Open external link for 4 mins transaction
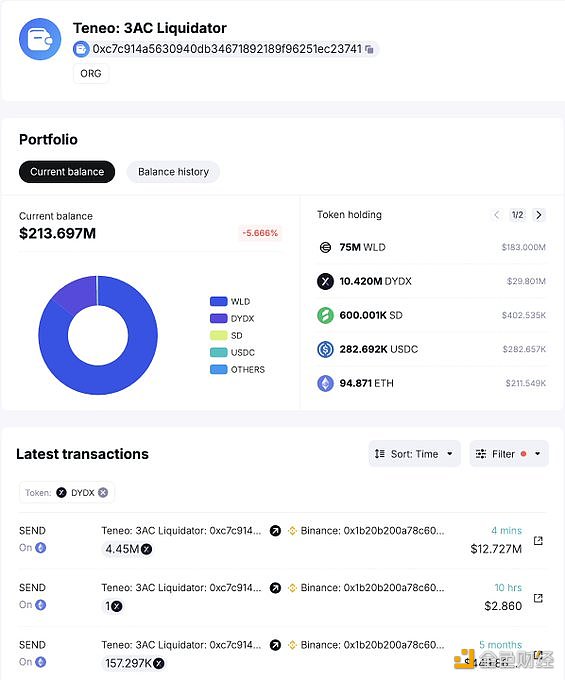The height and width of the screenshot is (680, 565). tap(538, 540)
